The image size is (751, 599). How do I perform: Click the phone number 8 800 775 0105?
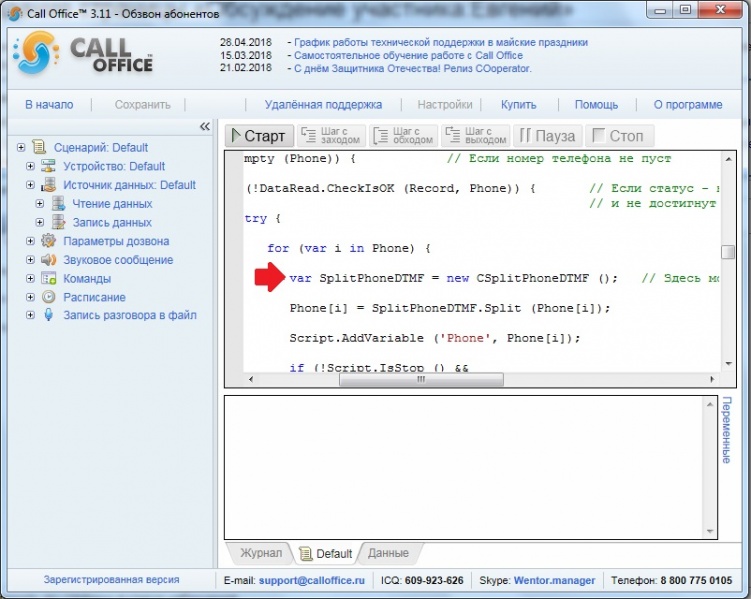point(696,580)
